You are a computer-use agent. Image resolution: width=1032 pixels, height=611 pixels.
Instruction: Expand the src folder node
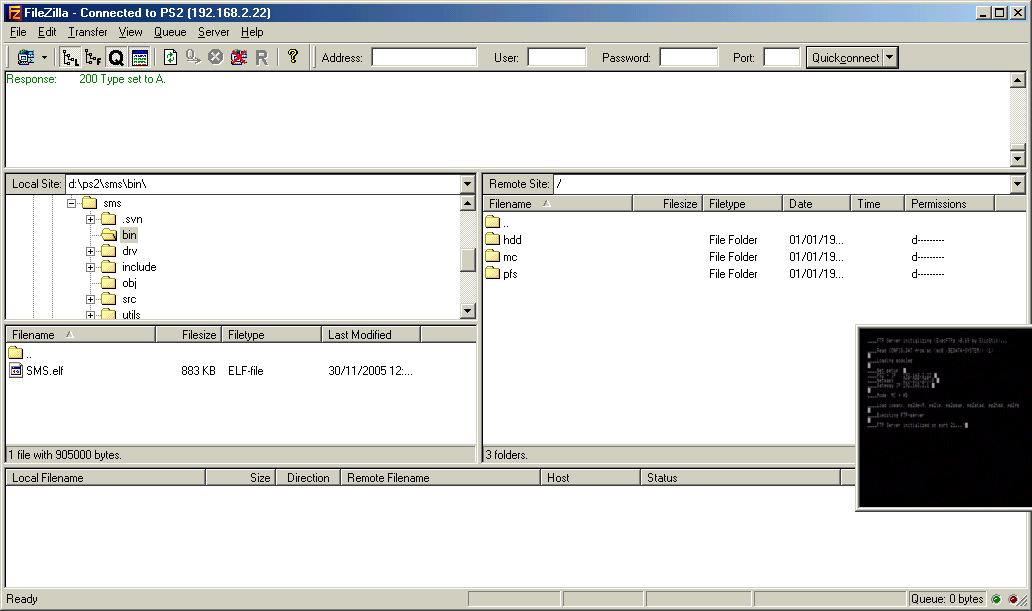click(90, 299)
